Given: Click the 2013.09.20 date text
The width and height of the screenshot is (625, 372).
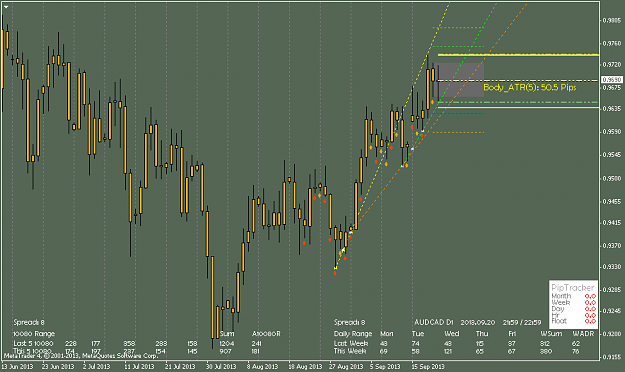Looking at the screenshot, I should click(x=478, y=322).
